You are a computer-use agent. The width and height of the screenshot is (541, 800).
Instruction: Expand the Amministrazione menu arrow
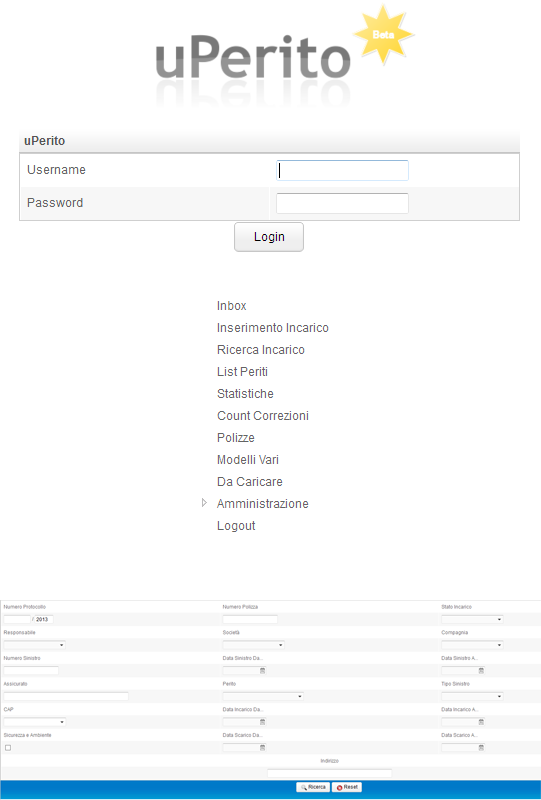coord(204,503)
